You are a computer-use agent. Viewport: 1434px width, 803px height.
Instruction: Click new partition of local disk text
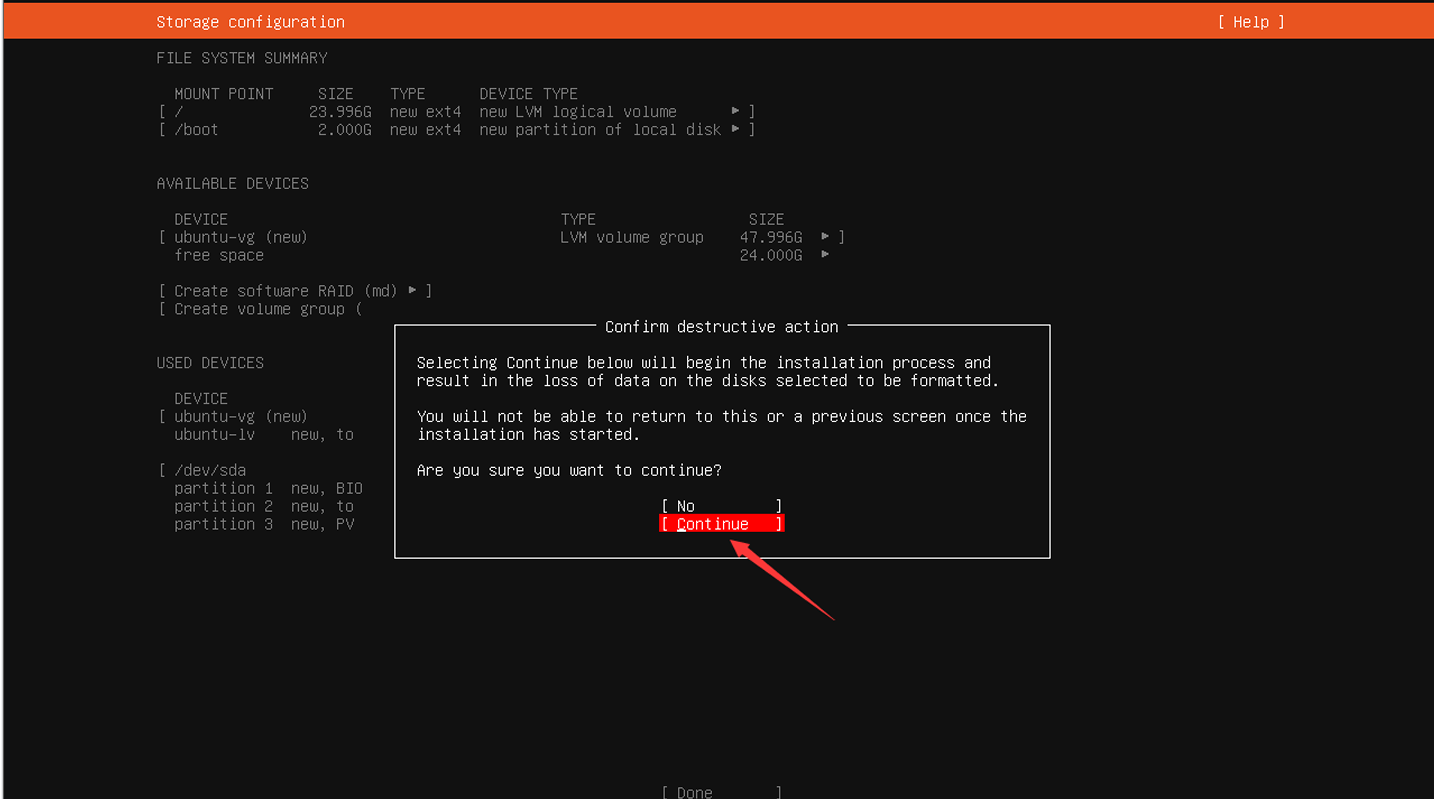click(x=600, y=130)
